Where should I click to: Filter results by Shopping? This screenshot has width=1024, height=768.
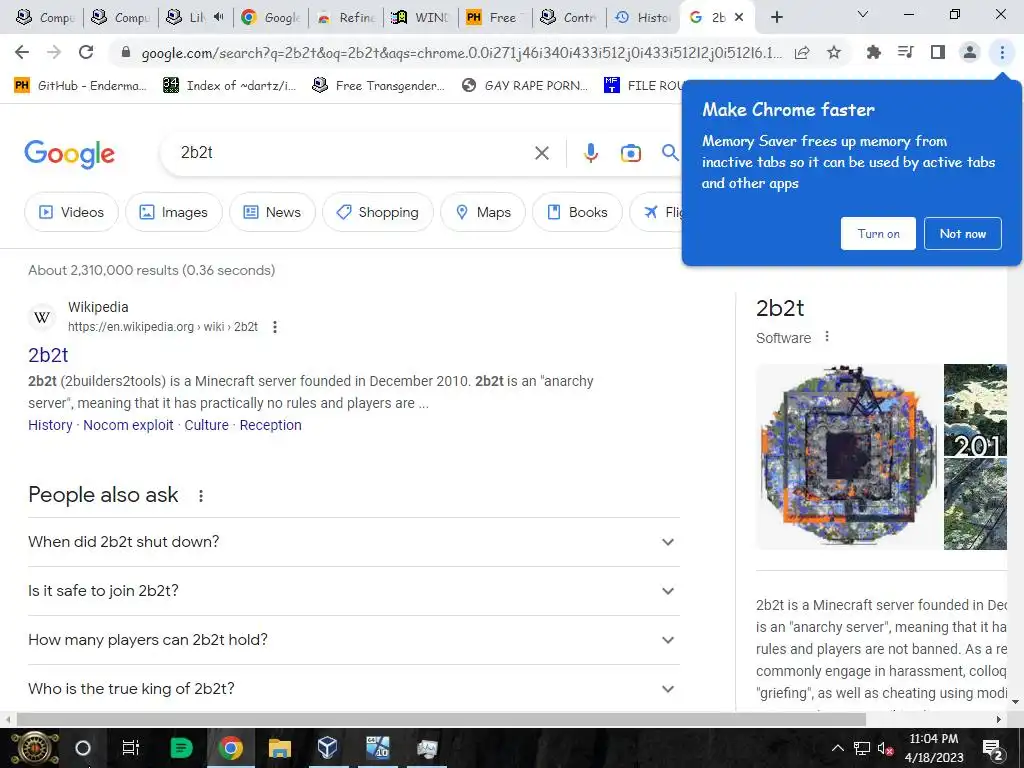click(x=377, y=212)
